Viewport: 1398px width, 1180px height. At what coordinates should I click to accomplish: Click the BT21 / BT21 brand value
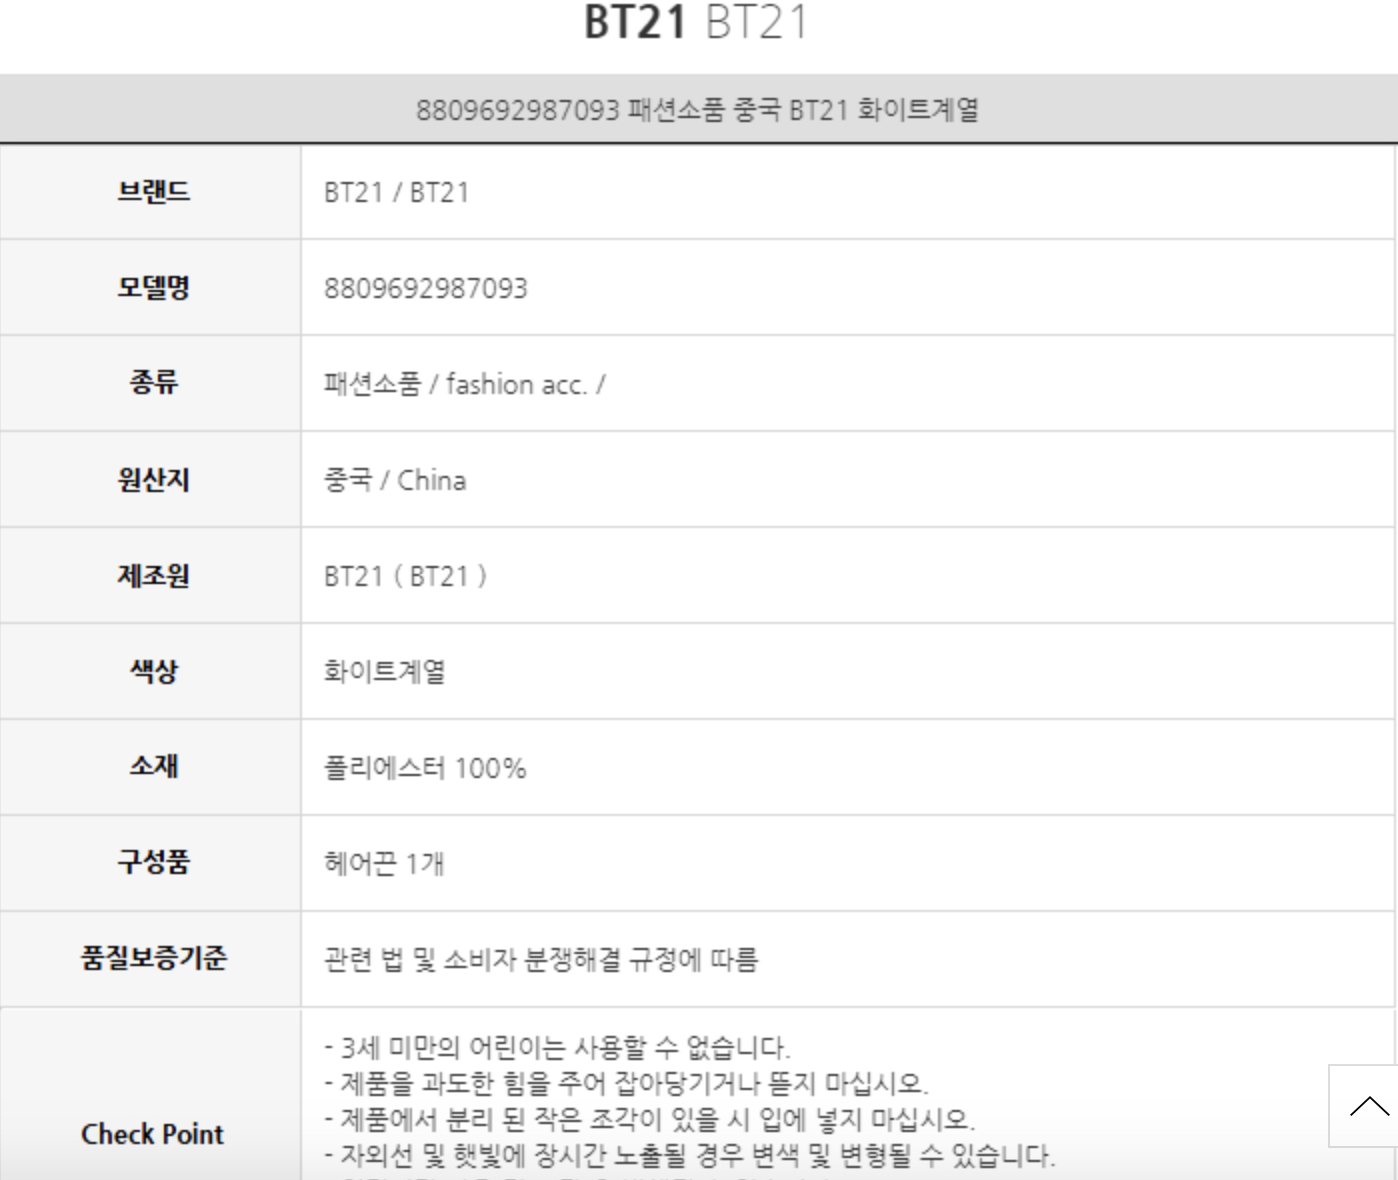tap(396, 192)
